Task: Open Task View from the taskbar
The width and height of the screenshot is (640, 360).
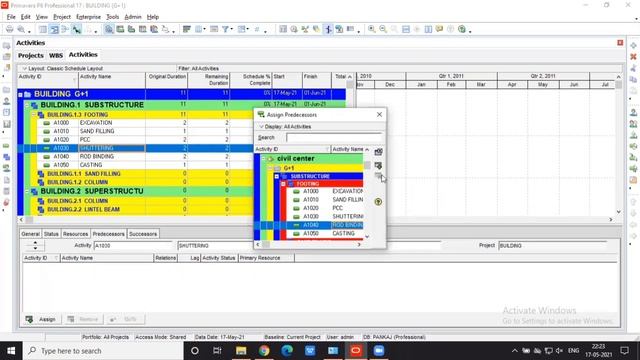Action: click(x=217, y=351)
